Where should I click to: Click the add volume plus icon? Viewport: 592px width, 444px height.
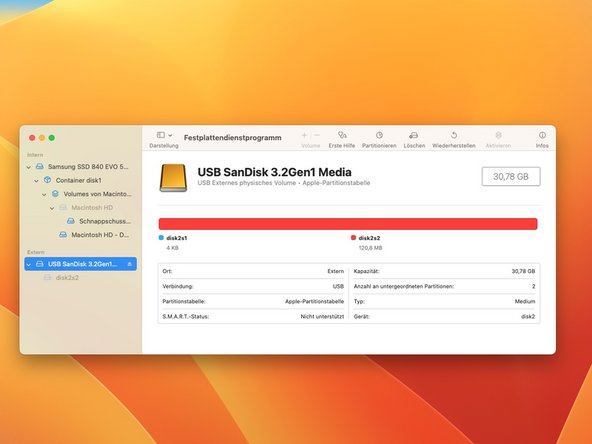point(304,135)
